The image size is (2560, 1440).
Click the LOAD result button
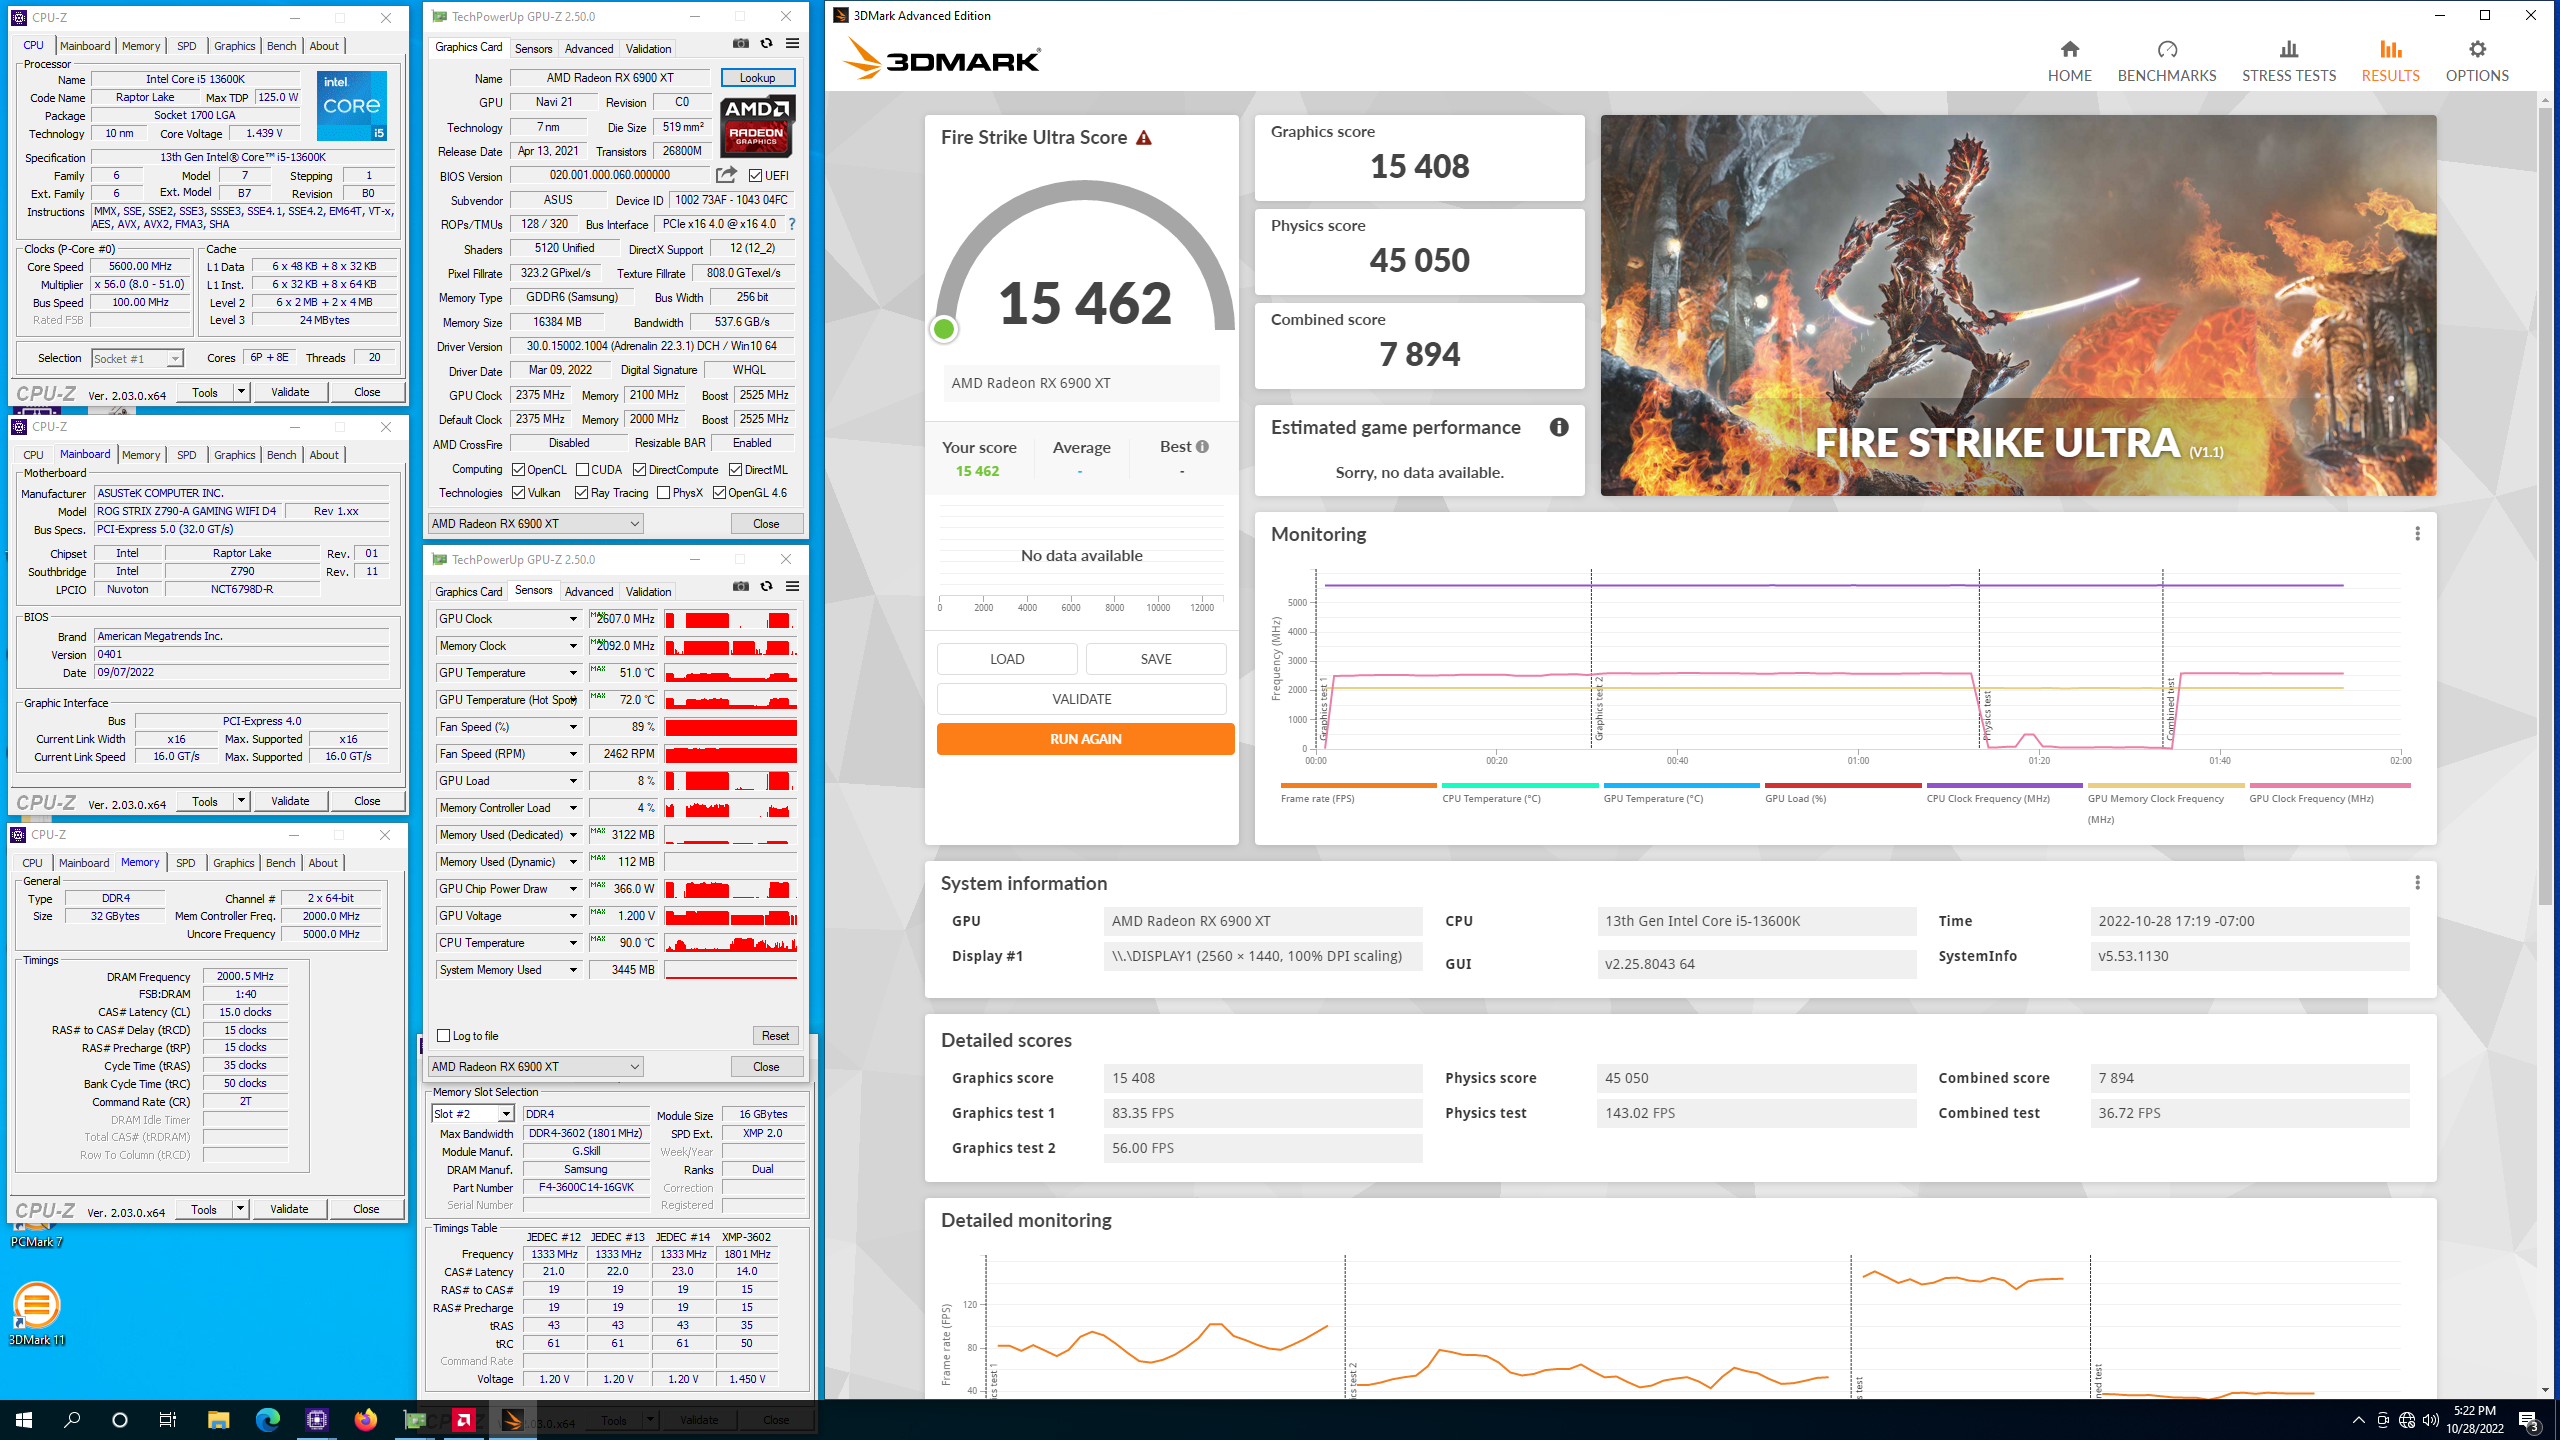(1007, 659)
